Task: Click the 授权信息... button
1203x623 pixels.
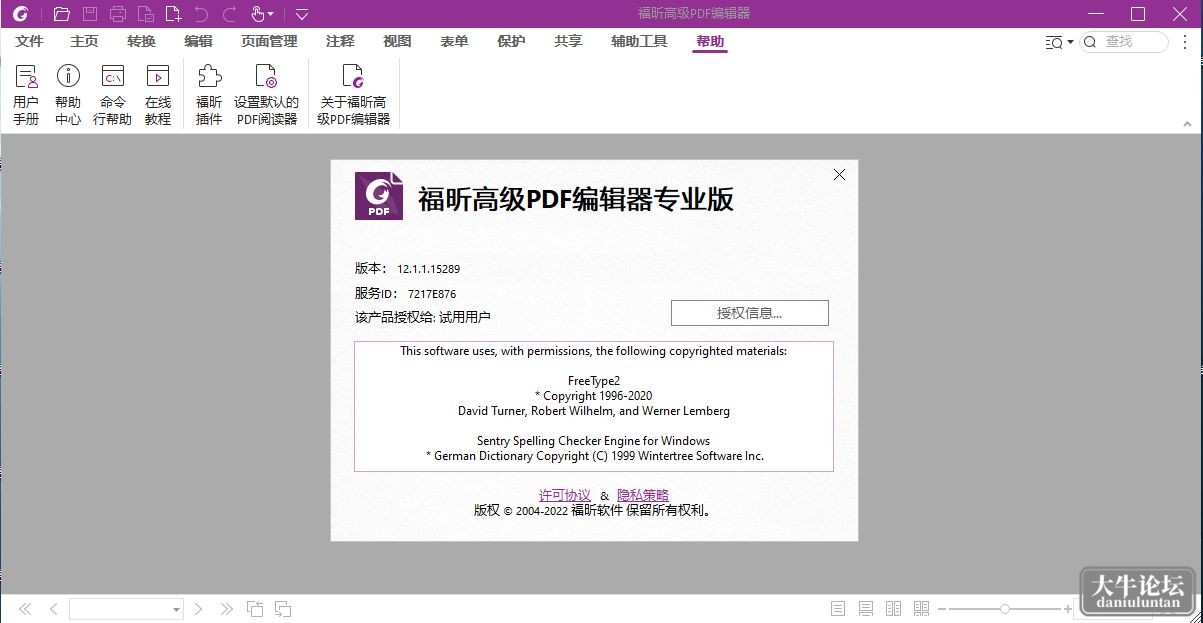Action: (x=750, y=313)
